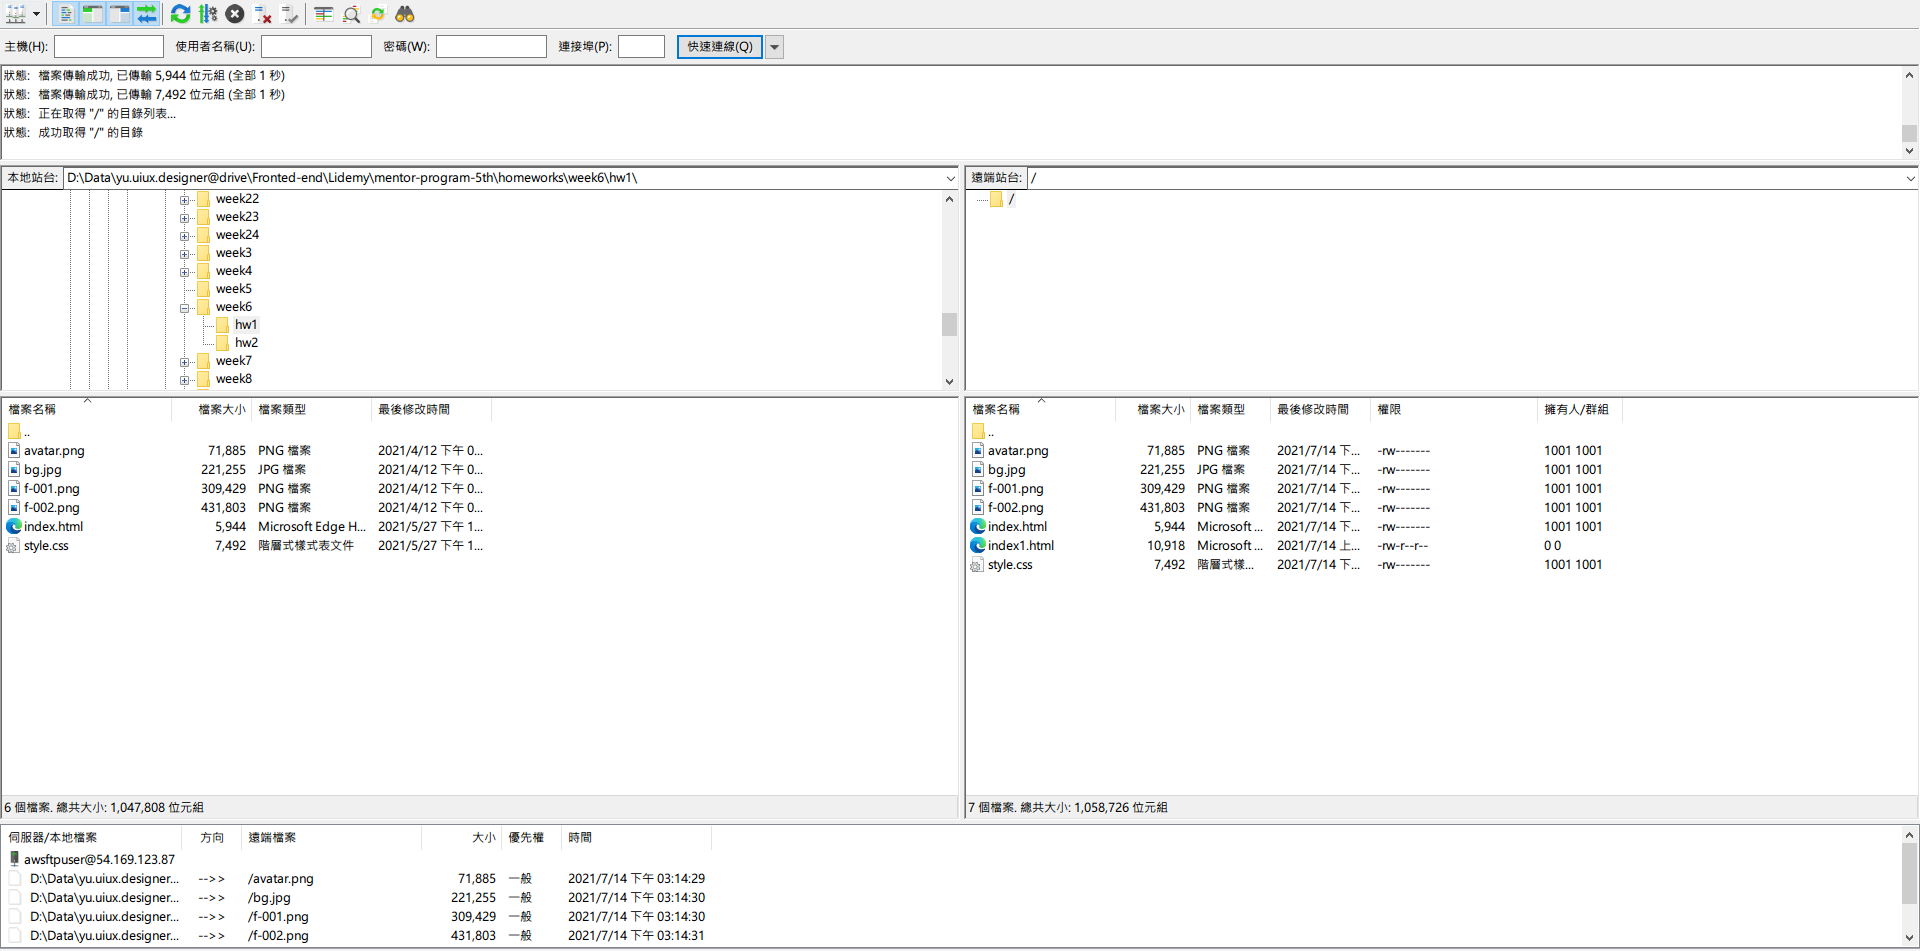This screenshot has width=1920, height=951.
Task: Open the Site Manager
Action: [x=16, y=14]
